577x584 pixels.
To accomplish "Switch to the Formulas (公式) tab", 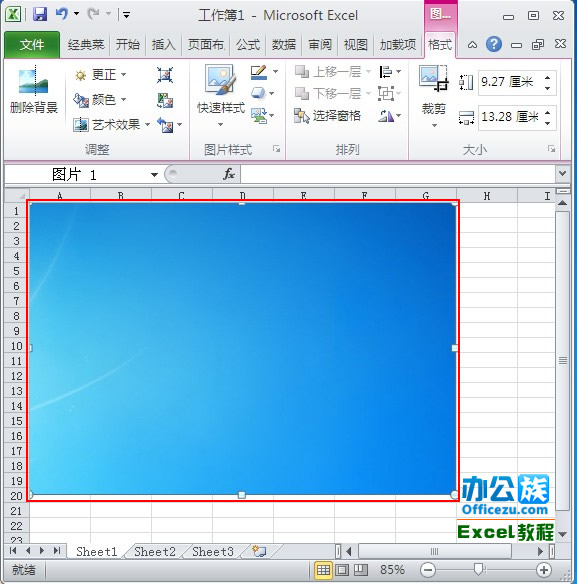I will (247, 45).
